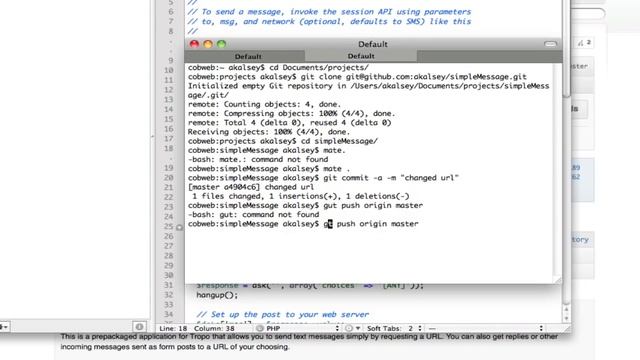640x360 pixels.
Task: Click the Terminal window title 'Default'
Action: pos(373,44)
